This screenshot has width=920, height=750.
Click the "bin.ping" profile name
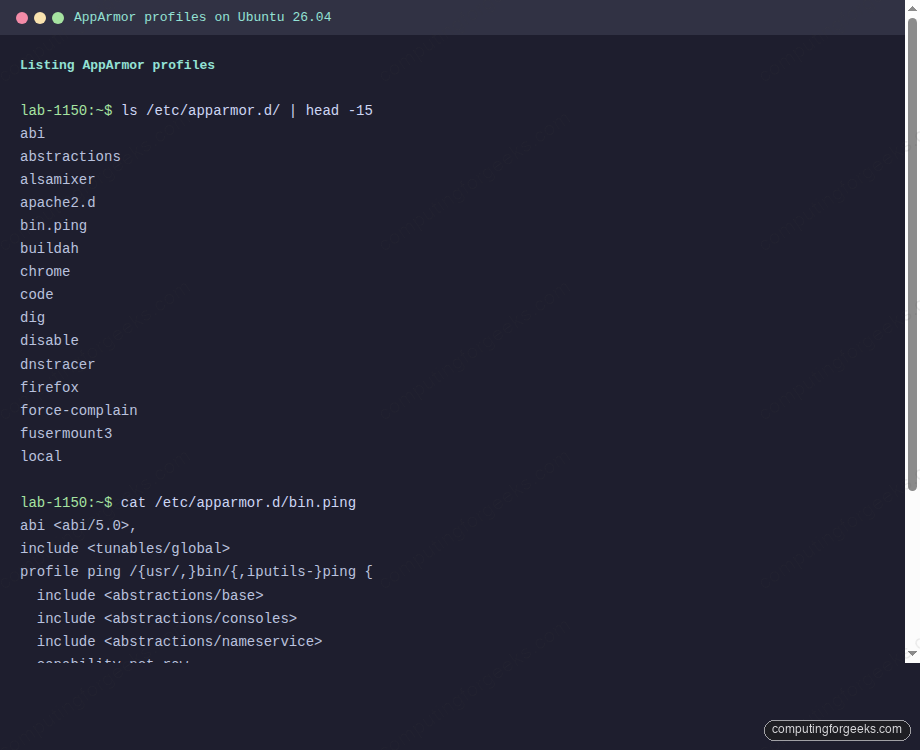point(53,225)
